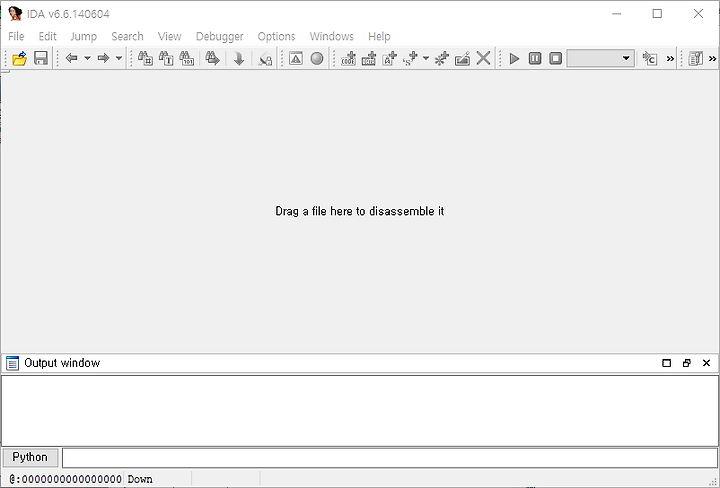Click the string style 's' plus icon

click(410, 58)
